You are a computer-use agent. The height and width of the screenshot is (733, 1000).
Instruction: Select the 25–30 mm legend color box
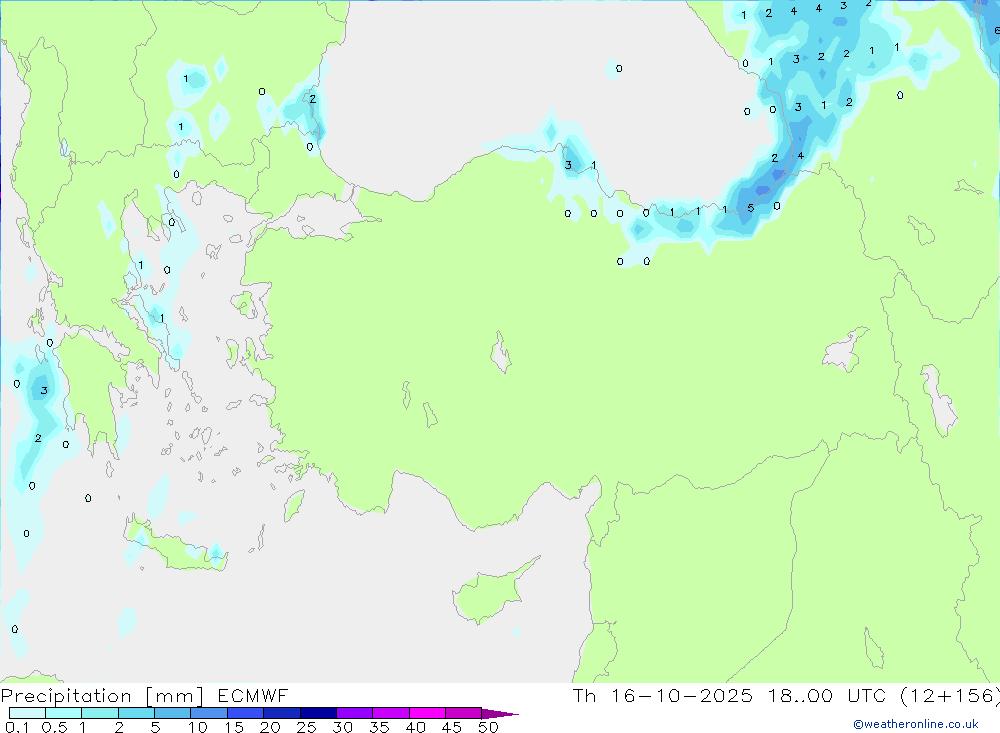pyautogui.click(x=318, y=713)
